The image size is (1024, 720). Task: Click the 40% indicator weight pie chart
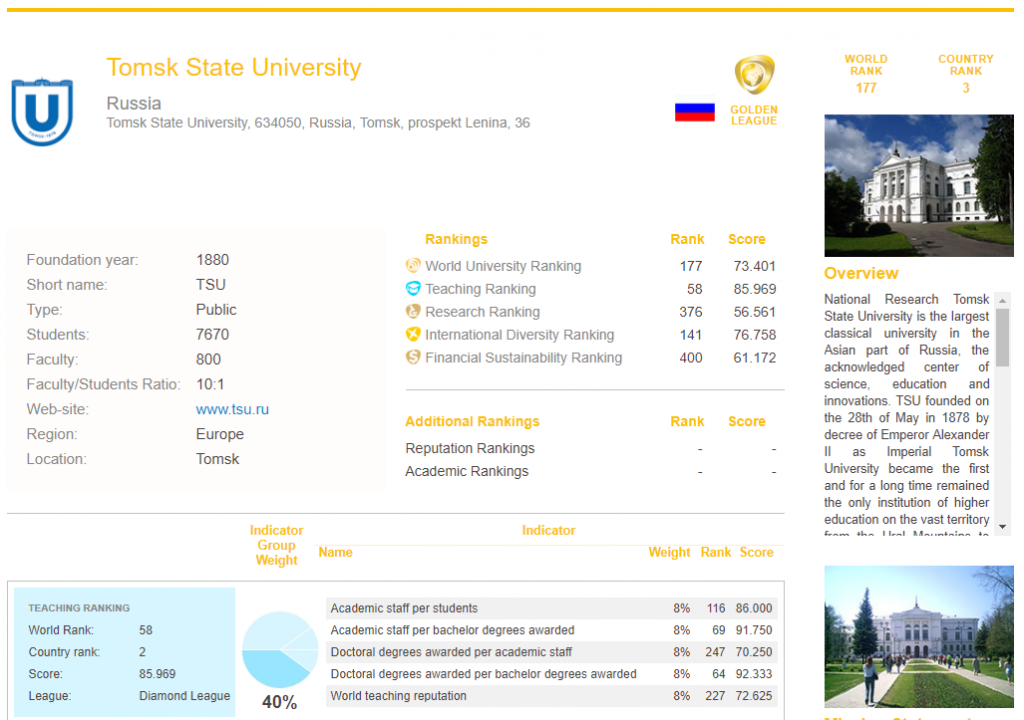coord(280,649)
